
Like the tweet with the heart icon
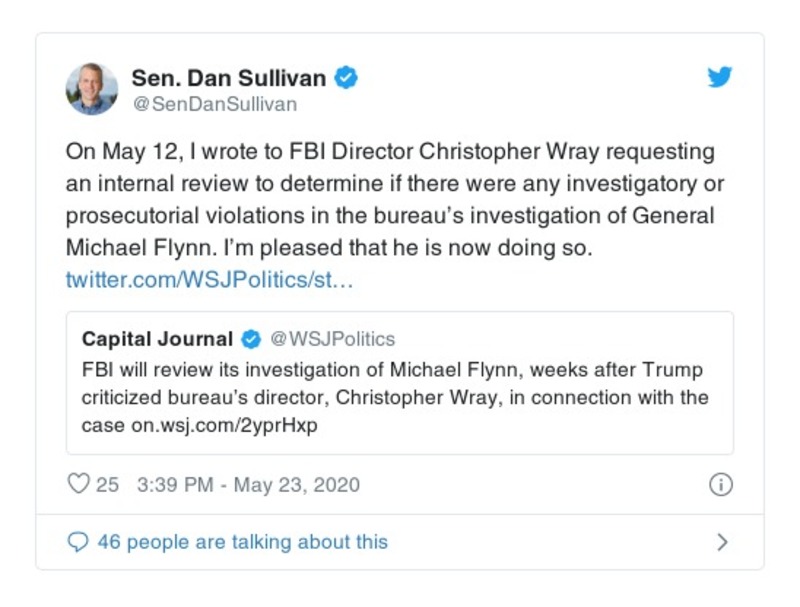tap(78, 485)
